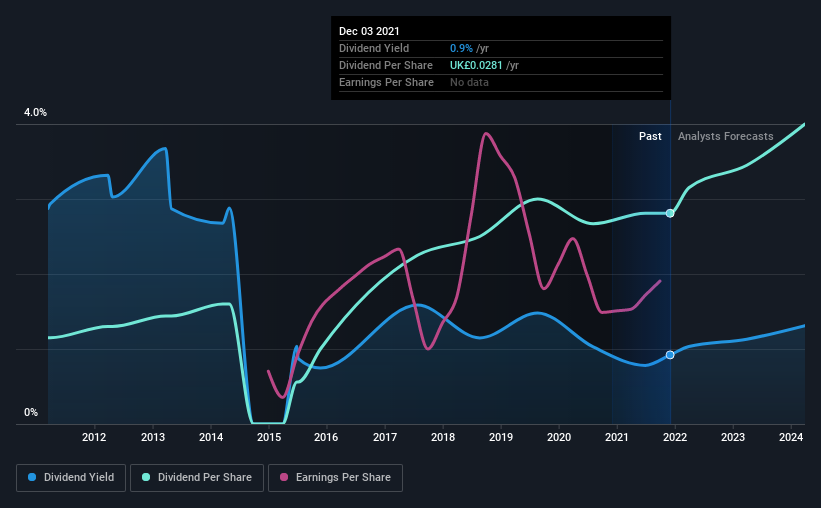Click the 2018 x-axis label
The height and width of the screenshot is (508, 821).
click(x=443, y=437)
